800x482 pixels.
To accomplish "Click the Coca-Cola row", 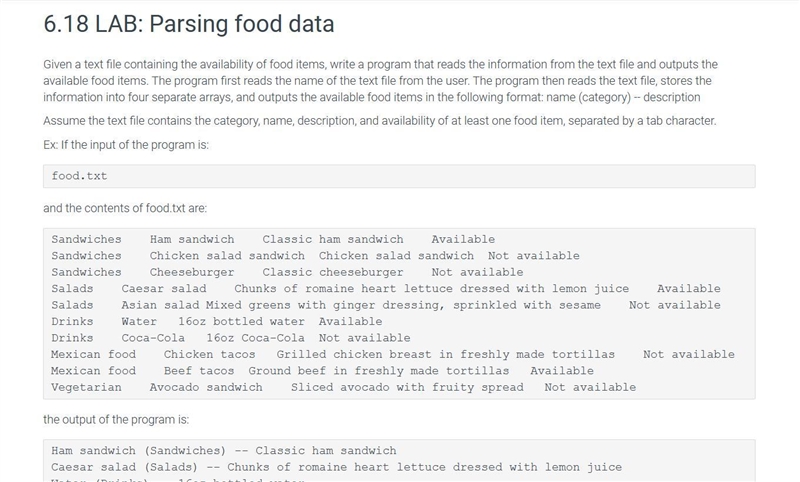I will [231, 338].
